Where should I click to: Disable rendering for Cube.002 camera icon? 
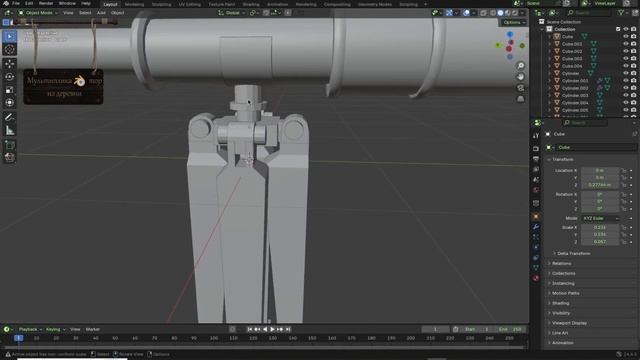pyautogui.click(x=633, y=51)
